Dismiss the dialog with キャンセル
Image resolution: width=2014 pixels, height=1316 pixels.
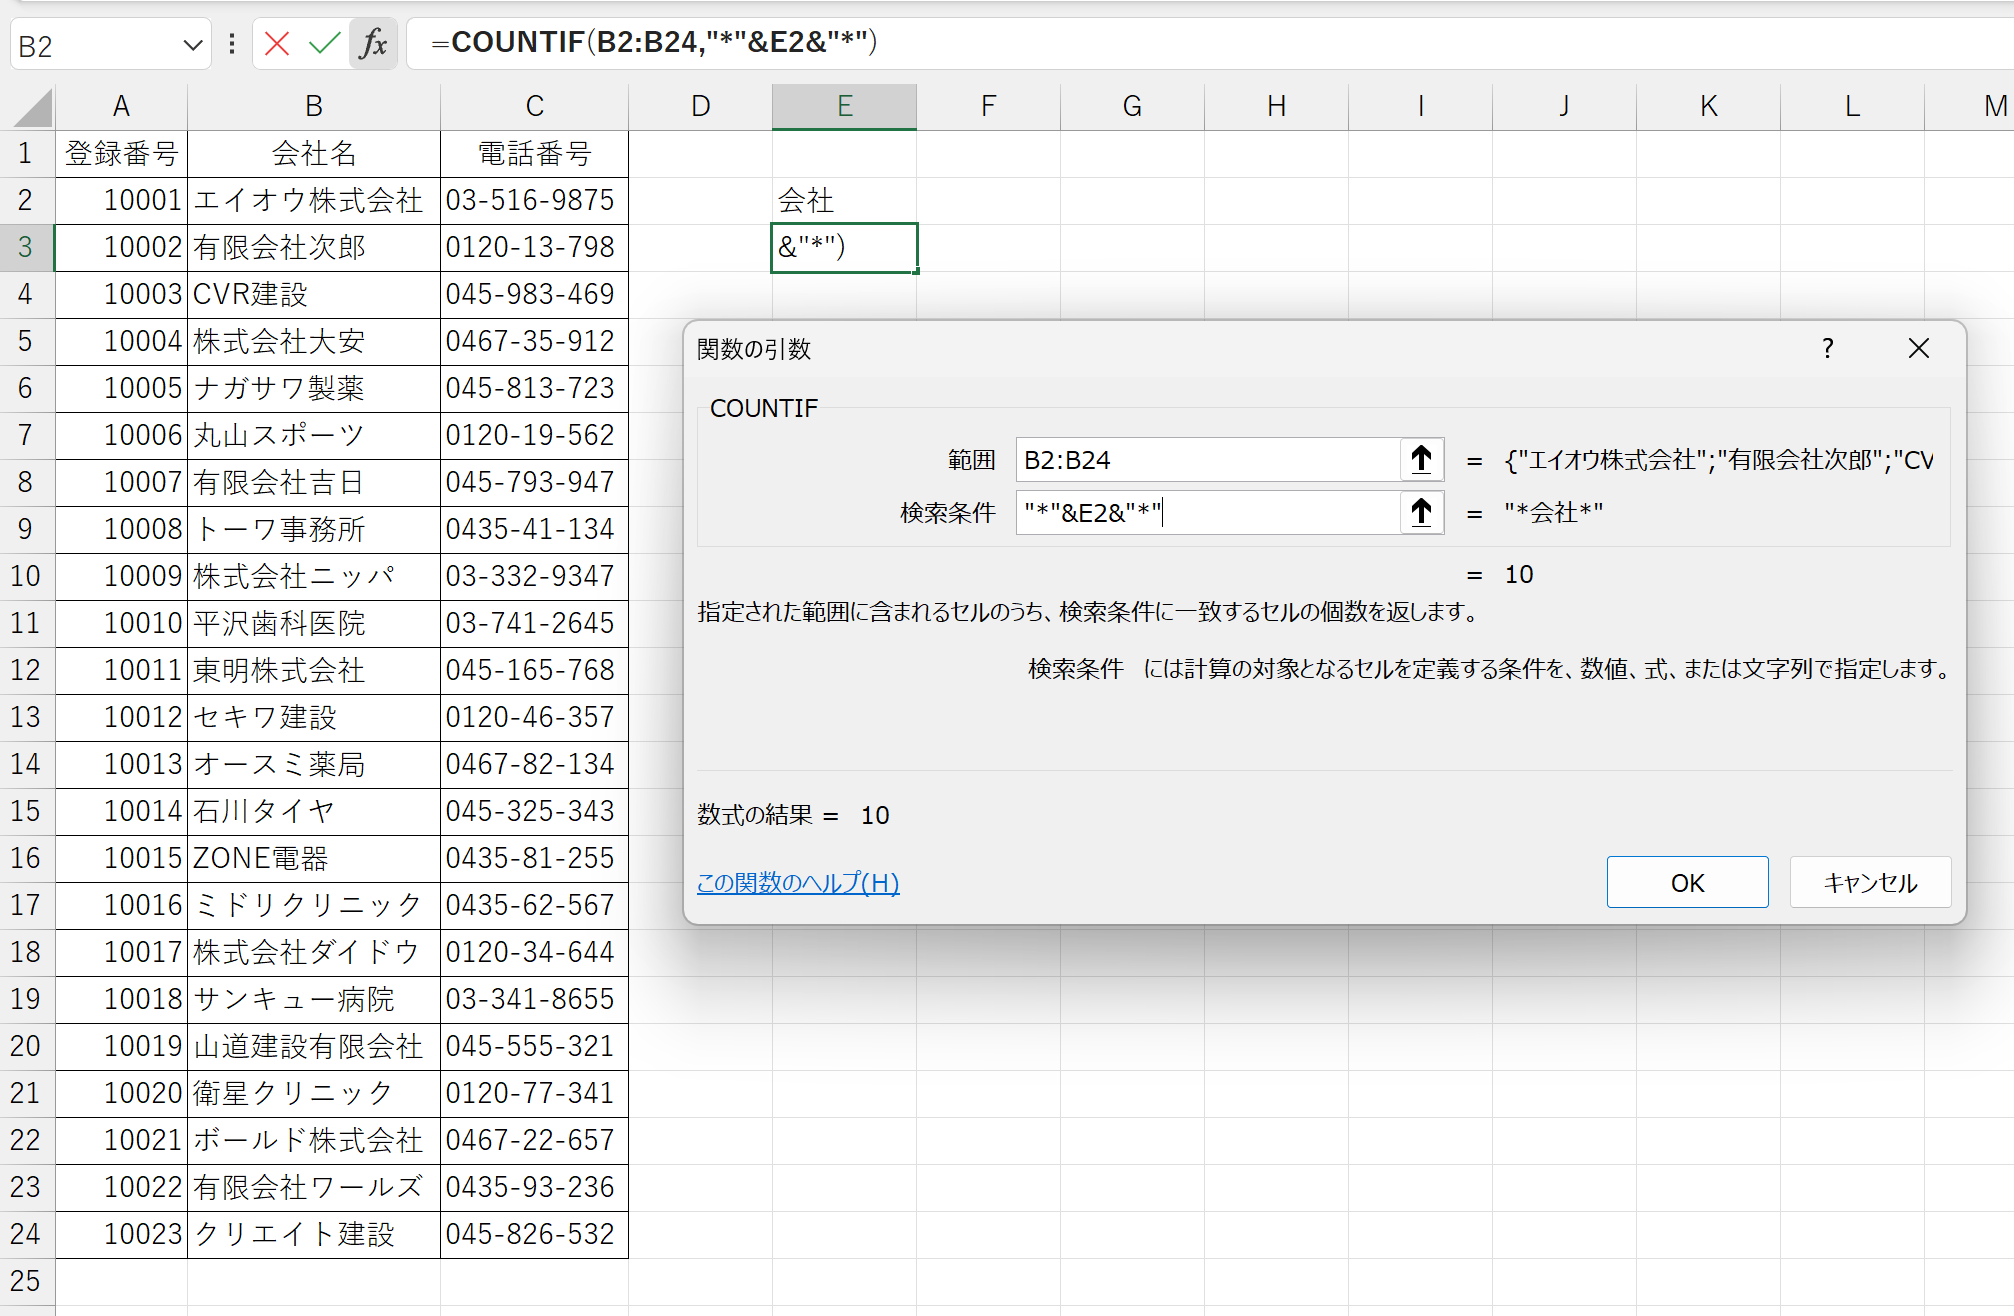tap(1870, 883)
